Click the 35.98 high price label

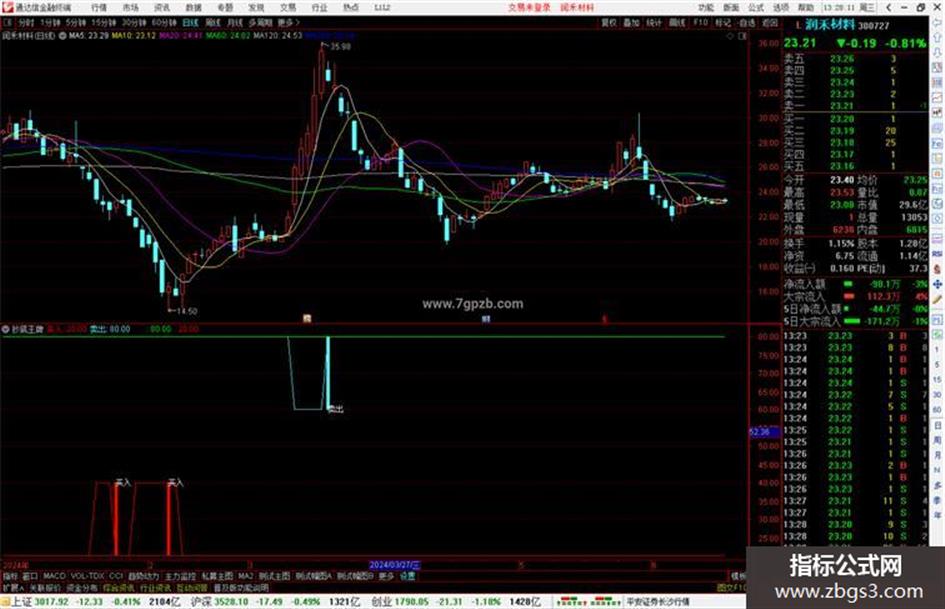[x=341, y=46]
